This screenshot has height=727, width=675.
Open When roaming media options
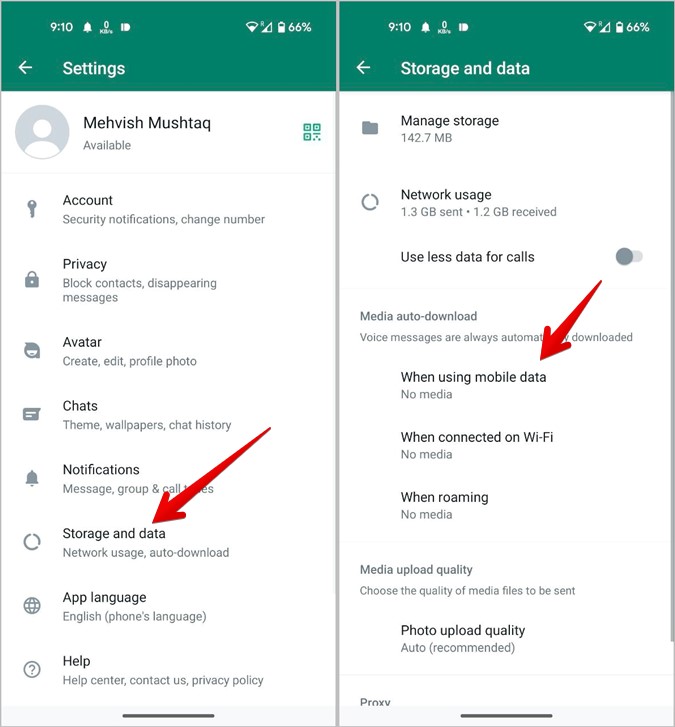point(505,505)
